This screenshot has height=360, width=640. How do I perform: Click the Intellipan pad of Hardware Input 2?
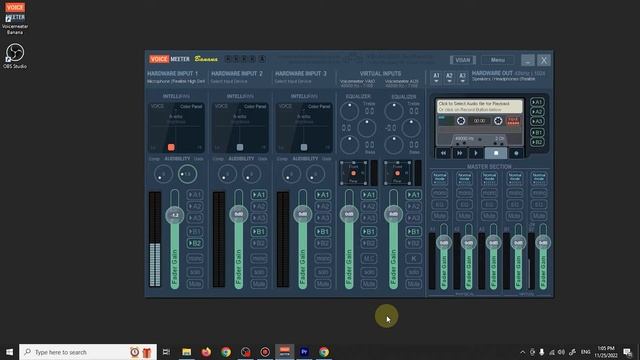240,128
